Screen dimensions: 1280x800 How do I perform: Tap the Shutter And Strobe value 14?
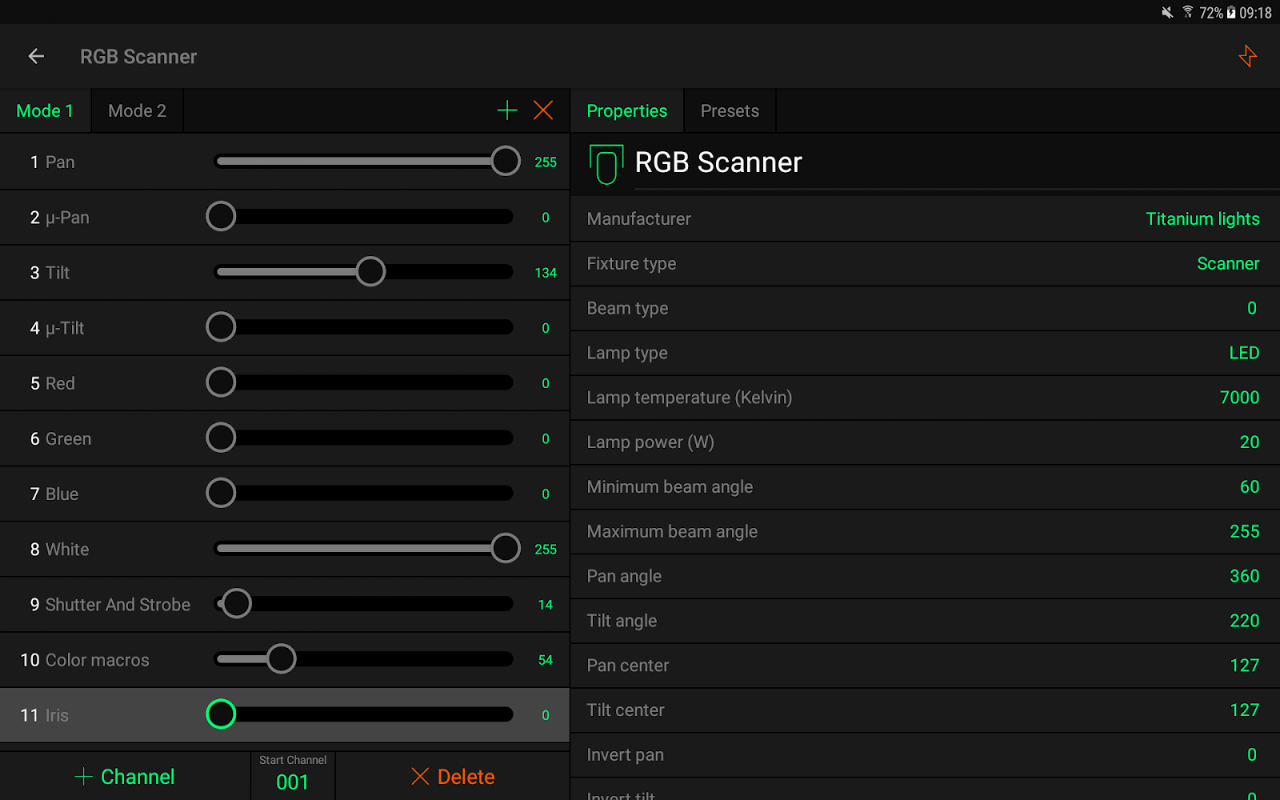click(x=545, y=604)
